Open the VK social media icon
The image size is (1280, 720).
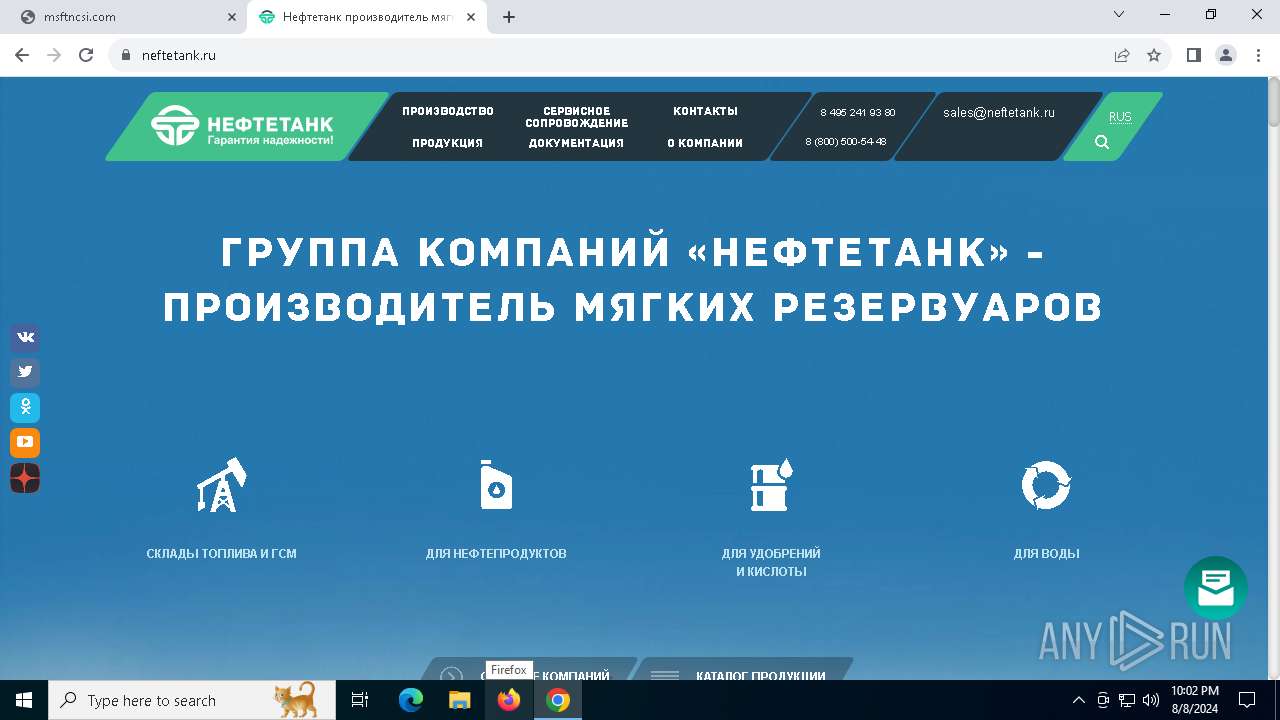point(25,338)
